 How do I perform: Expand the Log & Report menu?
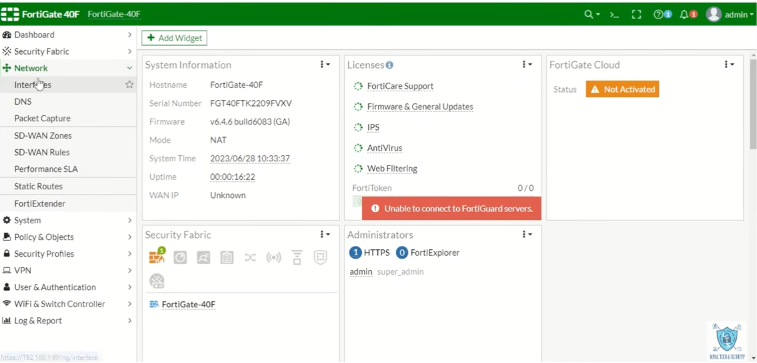[68, 321]
